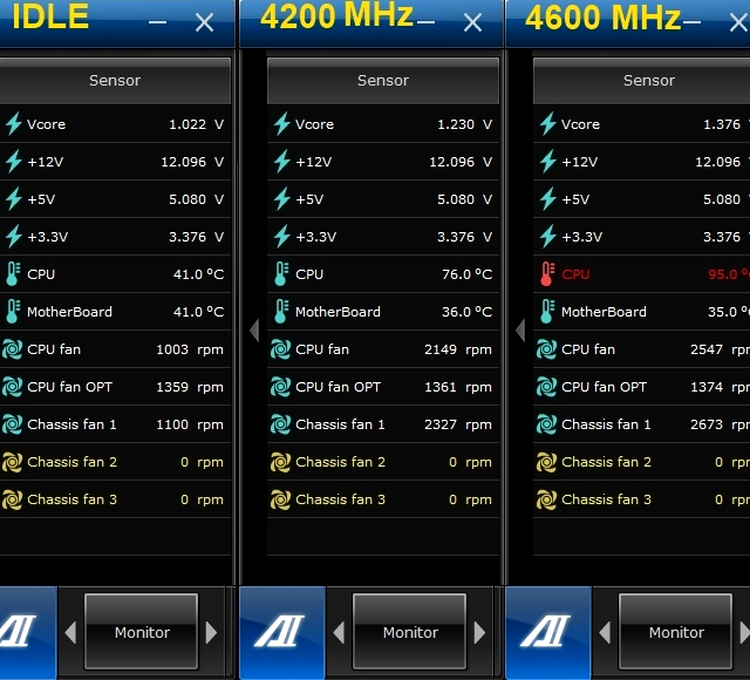Click the Chassis fan 2 yellow icon in IDLE window
Screen dimensions: 750x680
(12, 462)
